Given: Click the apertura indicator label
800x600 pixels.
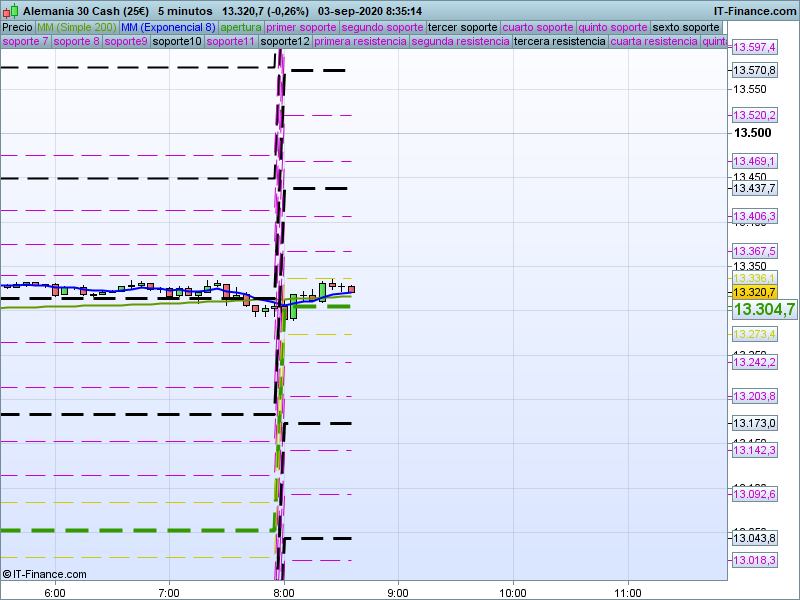Looking at the screenshot, I should click(241, 27).
